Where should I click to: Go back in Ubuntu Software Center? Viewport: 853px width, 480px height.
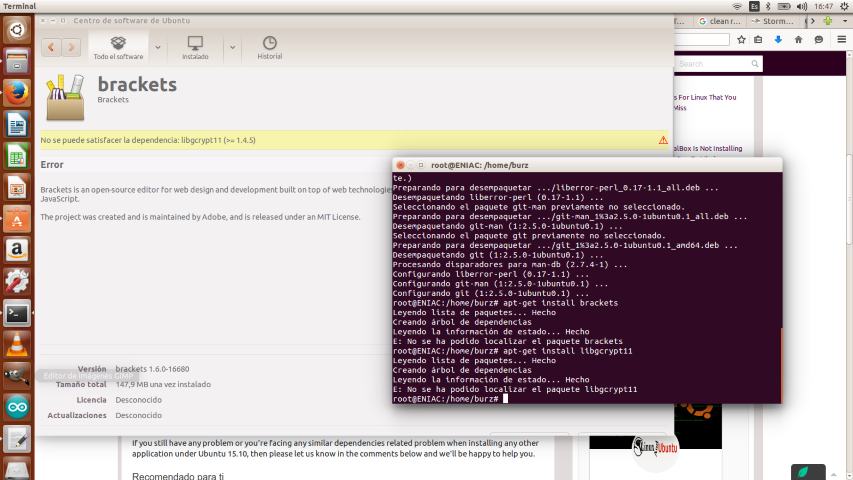click(51, 47)
